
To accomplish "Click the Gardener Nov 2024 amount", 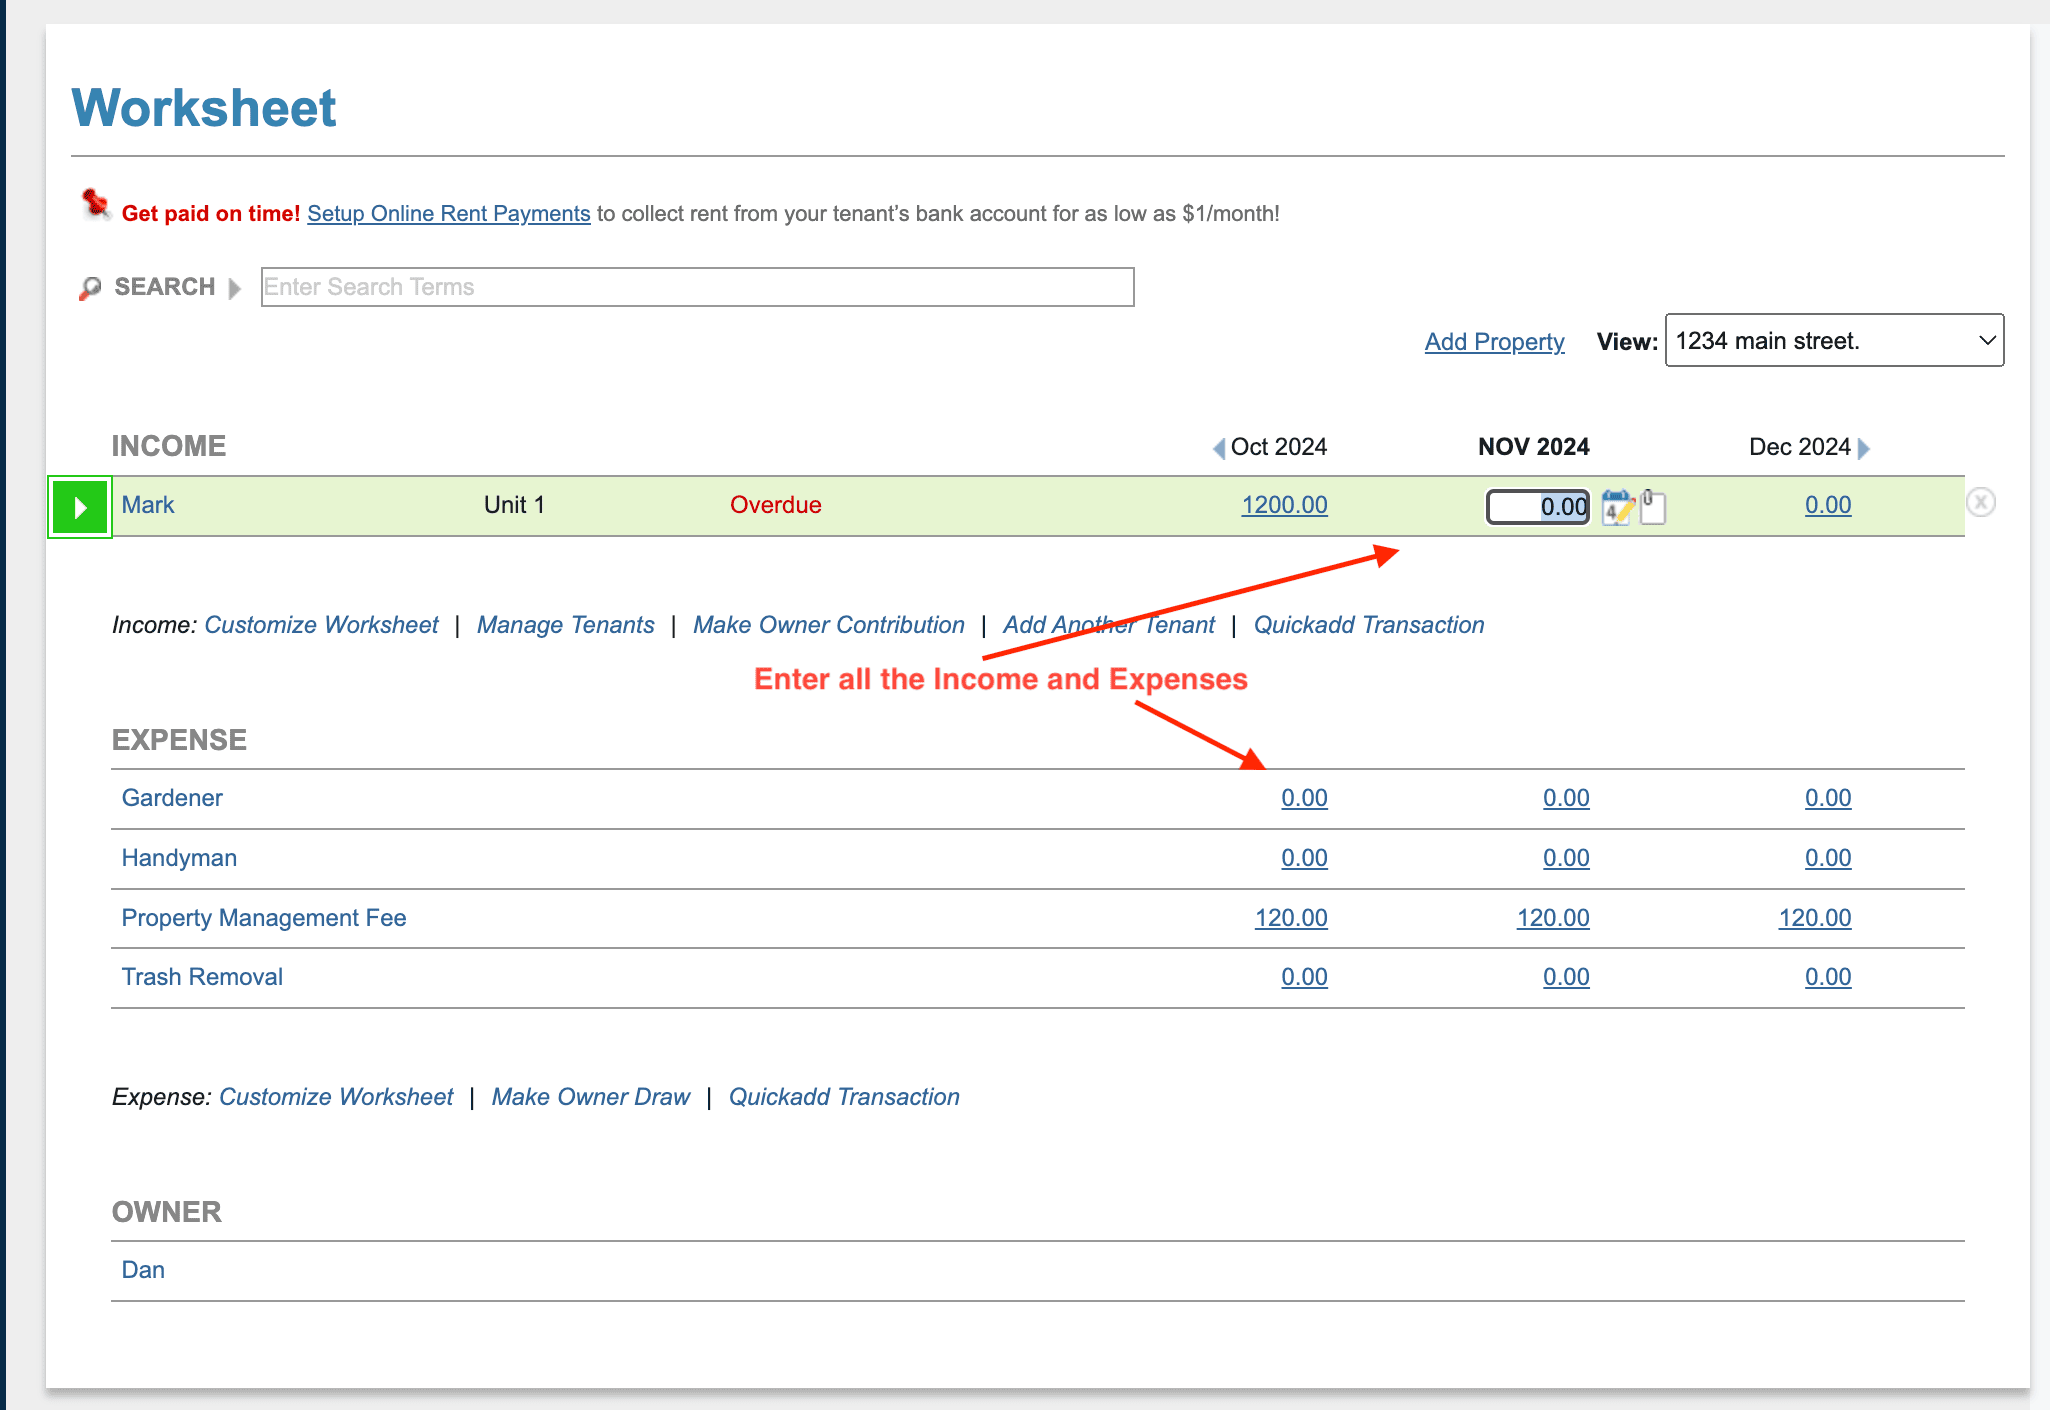I will pos(1565,798).
